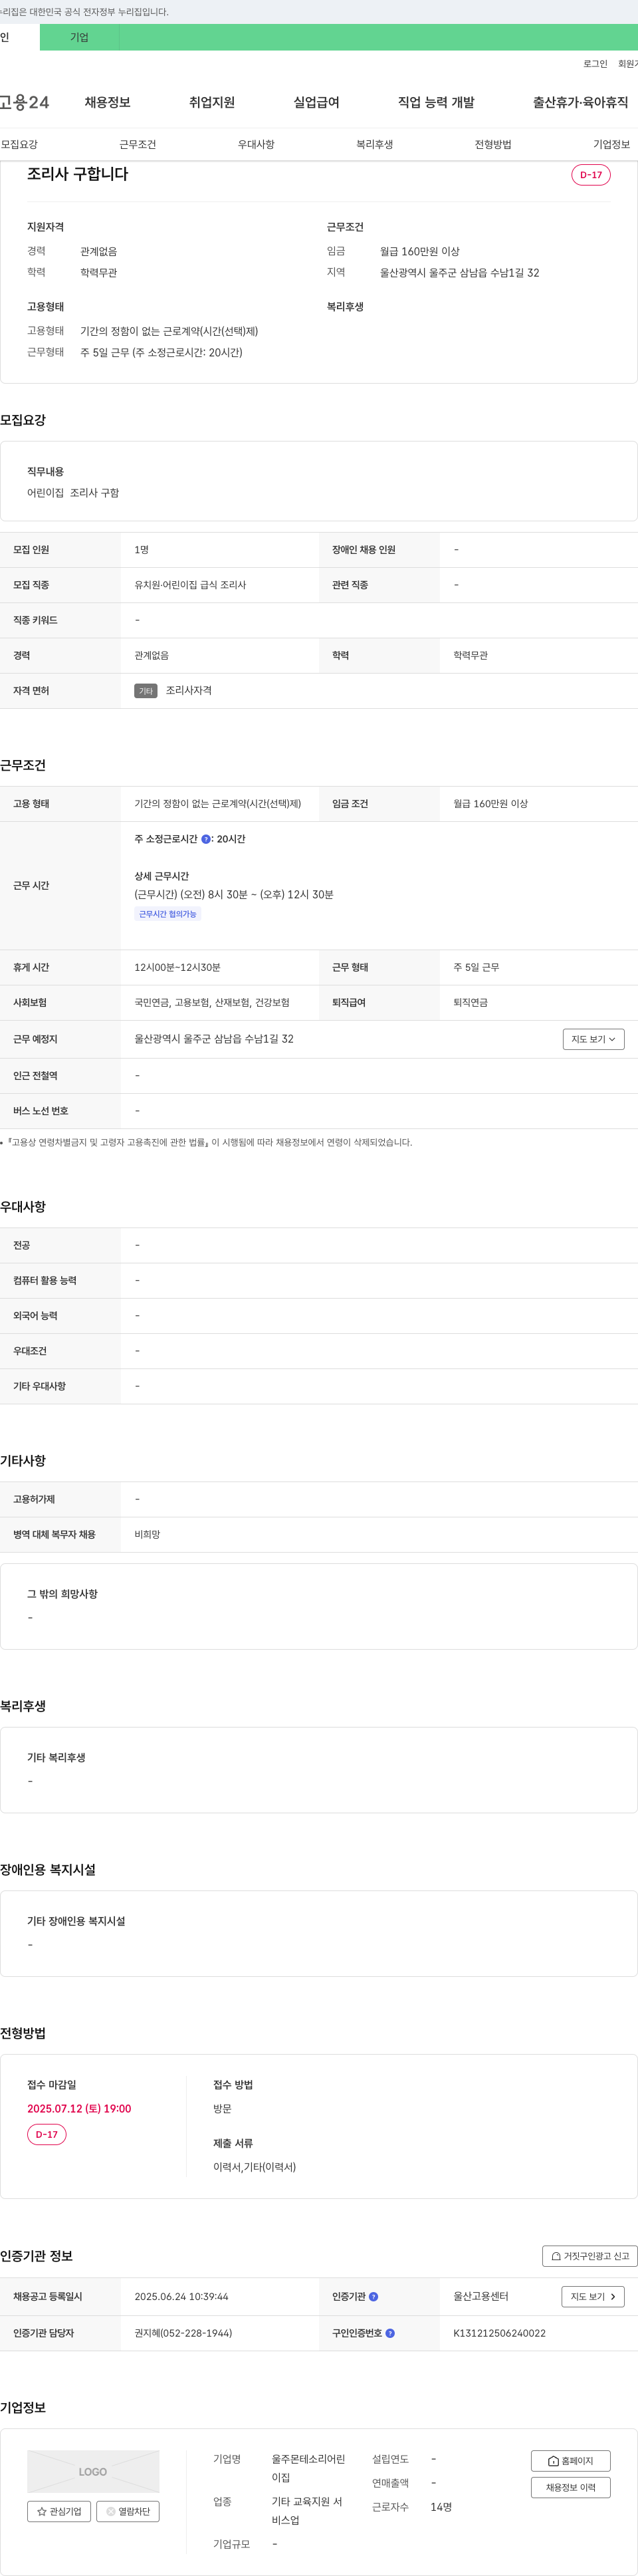Open the 채용정보 이력 button
638x2576 pixels.
click(570, 2487)
